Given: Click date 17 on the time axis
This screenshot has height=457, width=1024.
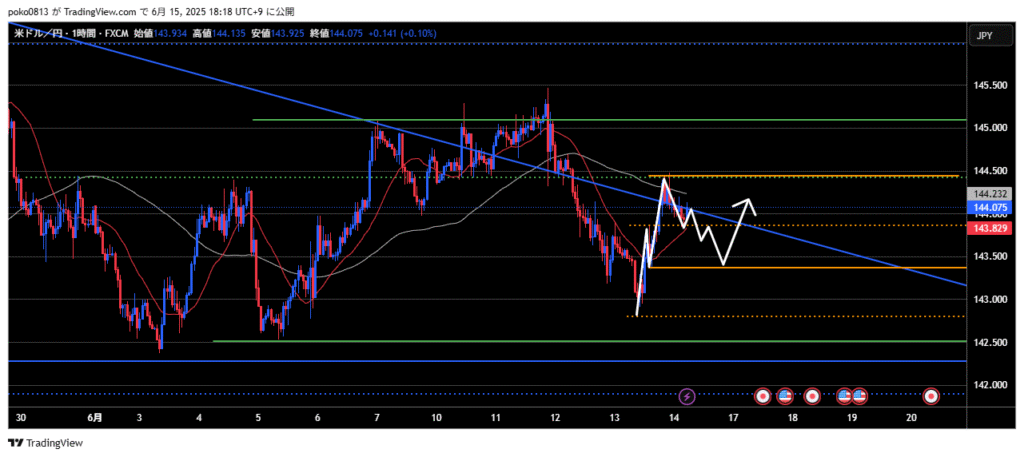Looking at the screenshot, I should click(733, 416).
